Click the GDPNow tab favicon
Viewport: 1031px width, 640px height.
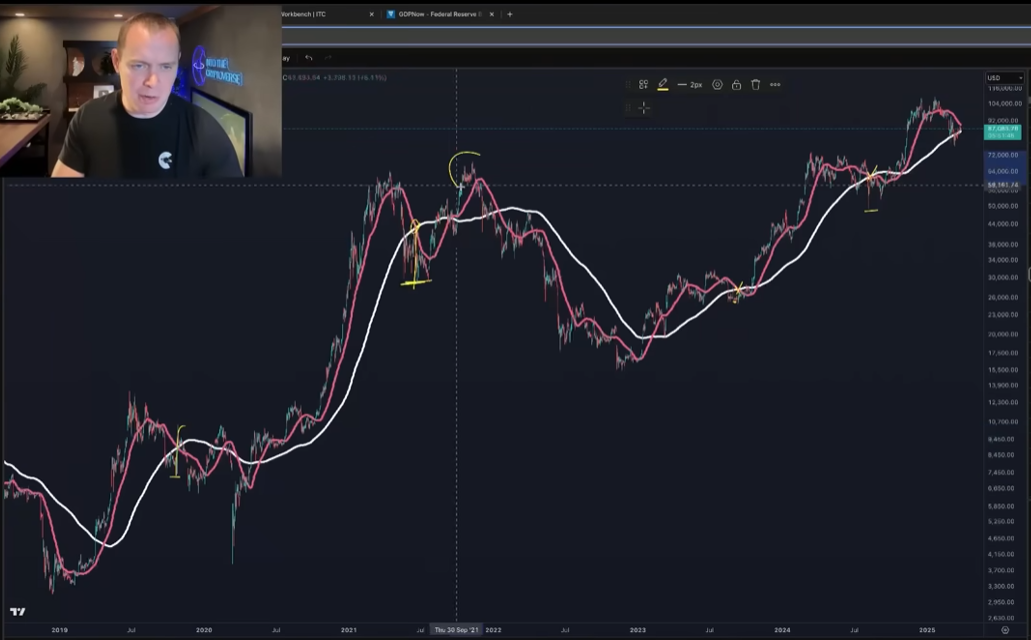391,14
